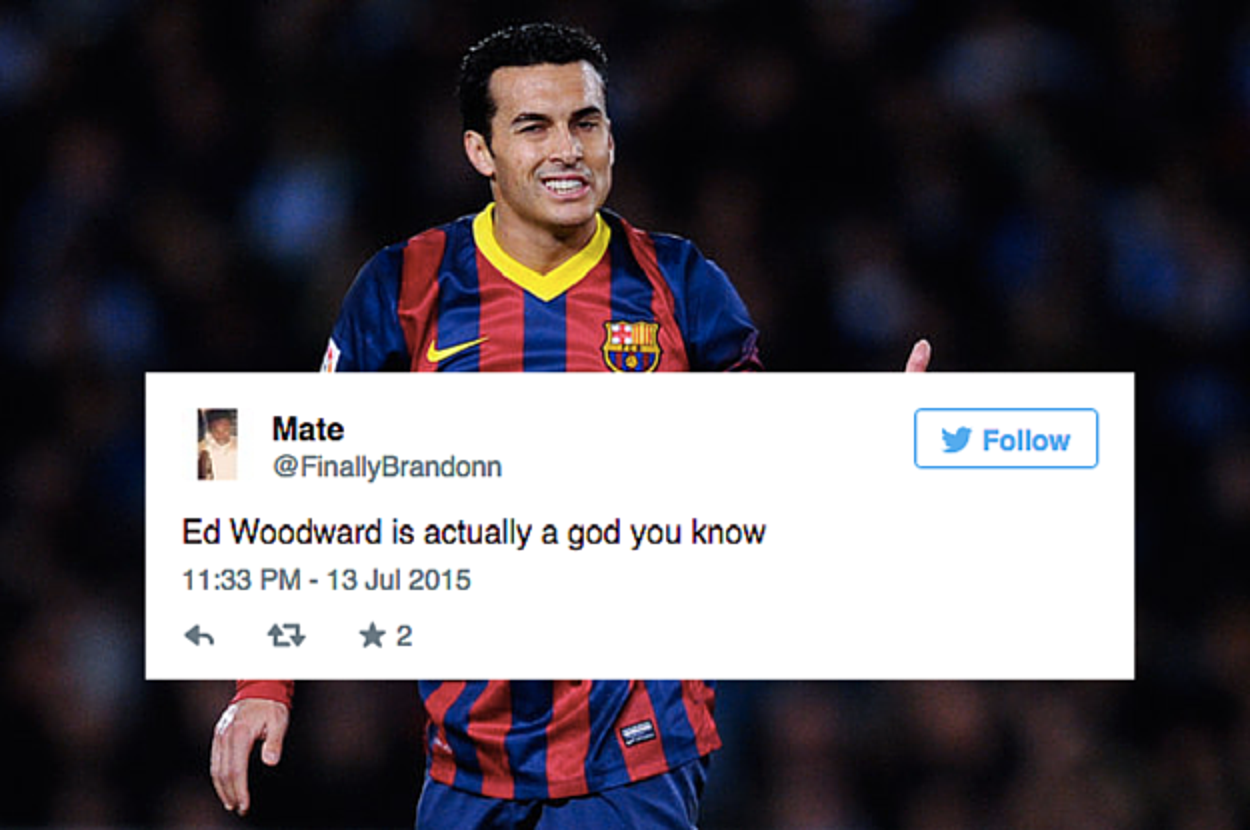Click the raised thumb beside tweet card
This screenshot has width=1250, height=830.
[x=918, y=355]
